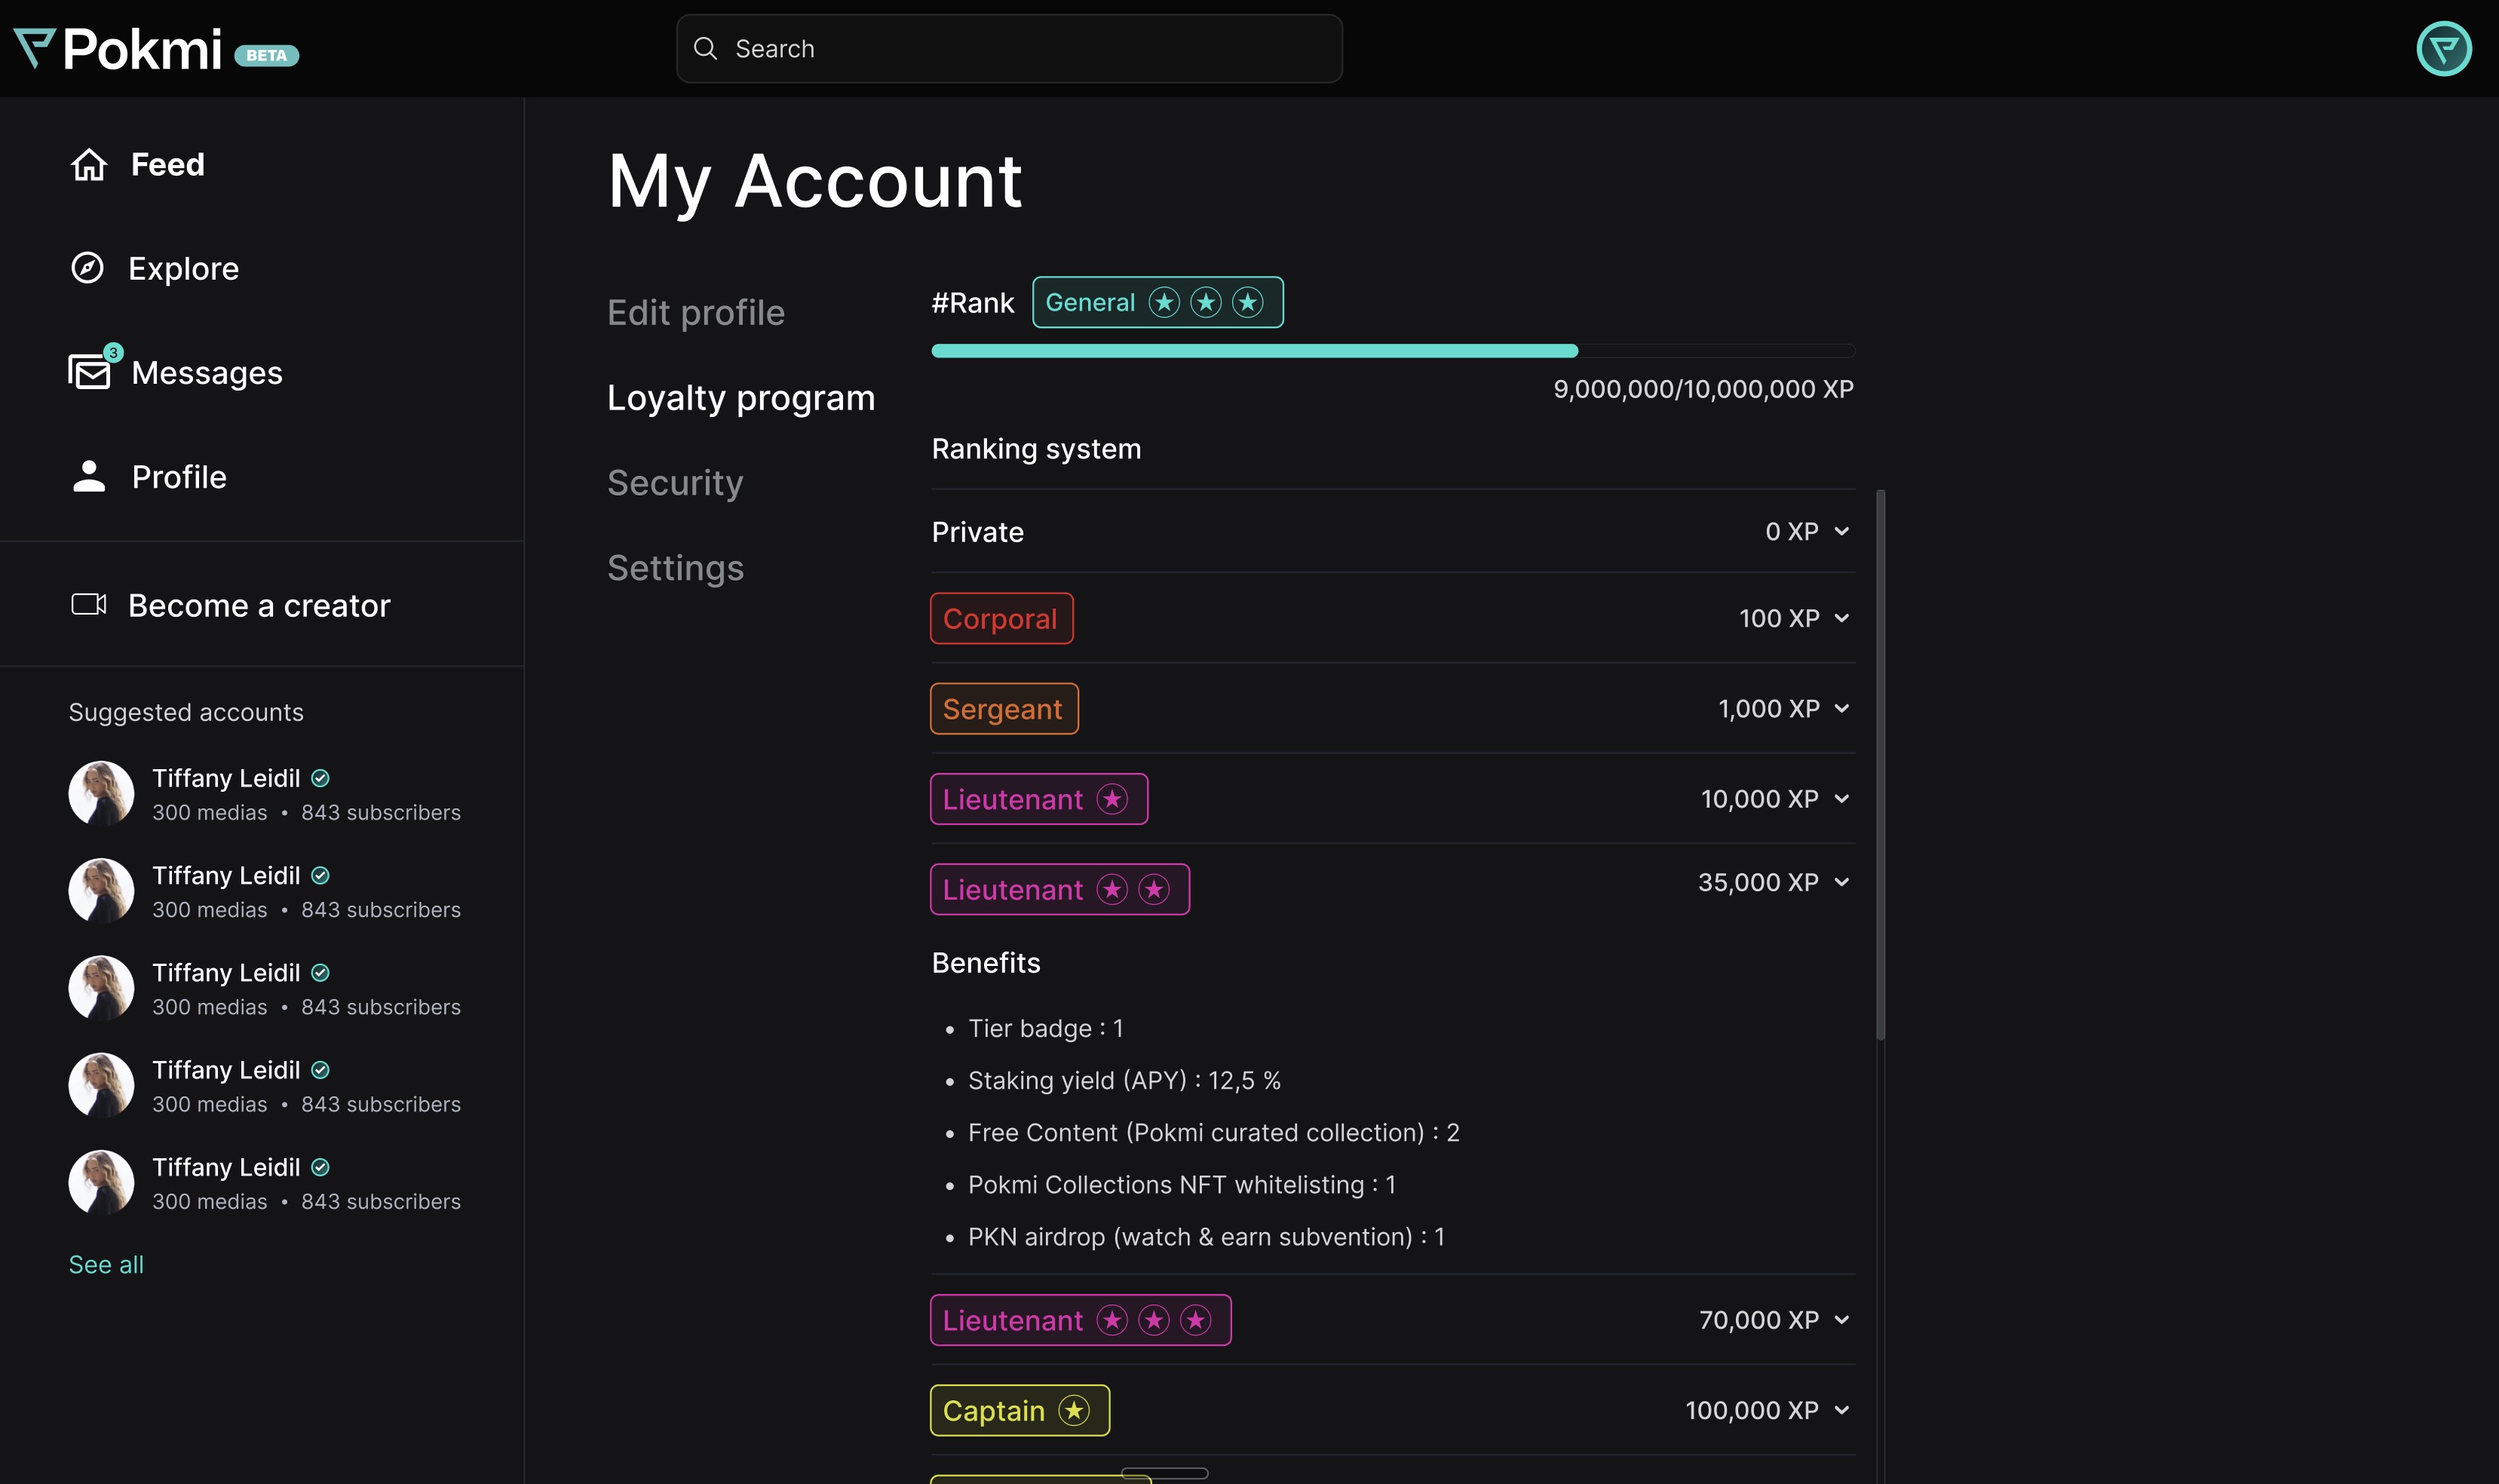Click the Captain rank badge
Screen dimensions: 2499x1484
point(1019,1410)
